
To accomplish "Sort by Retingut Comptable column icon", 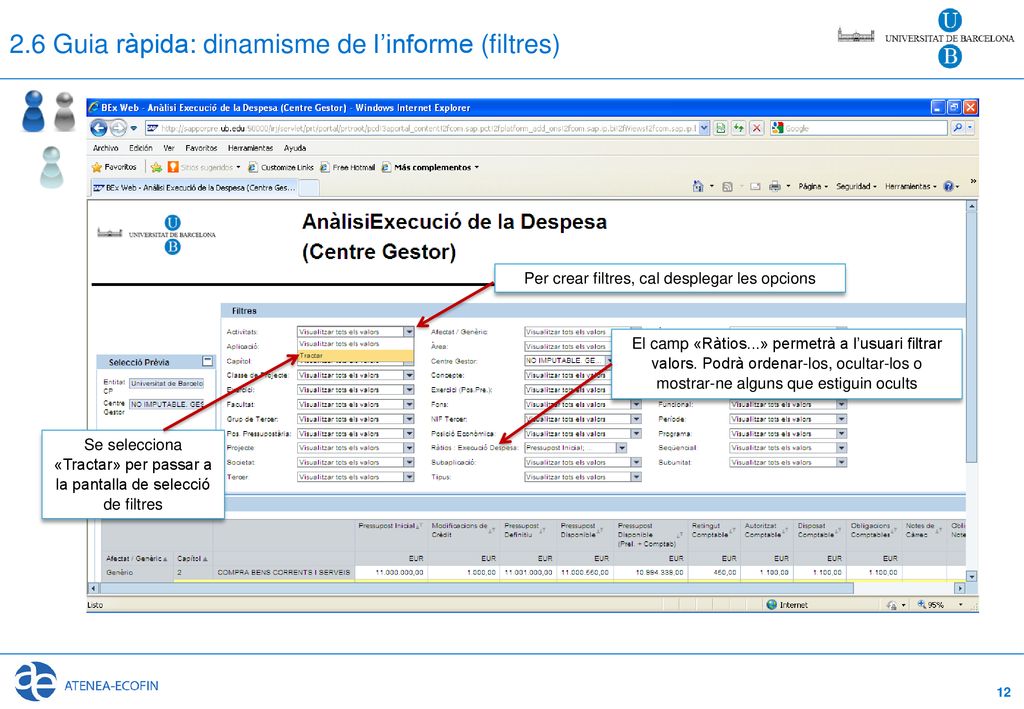I will coord(733,530).
